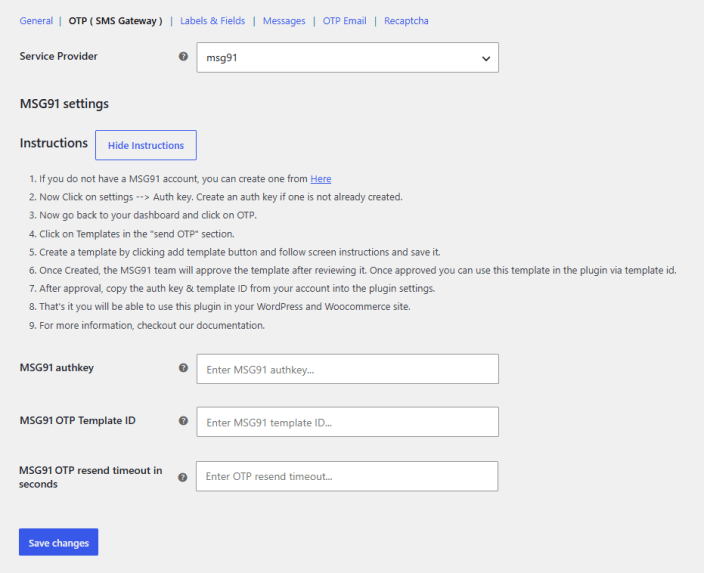Click the Service Provider label

(x=58, y=56)
